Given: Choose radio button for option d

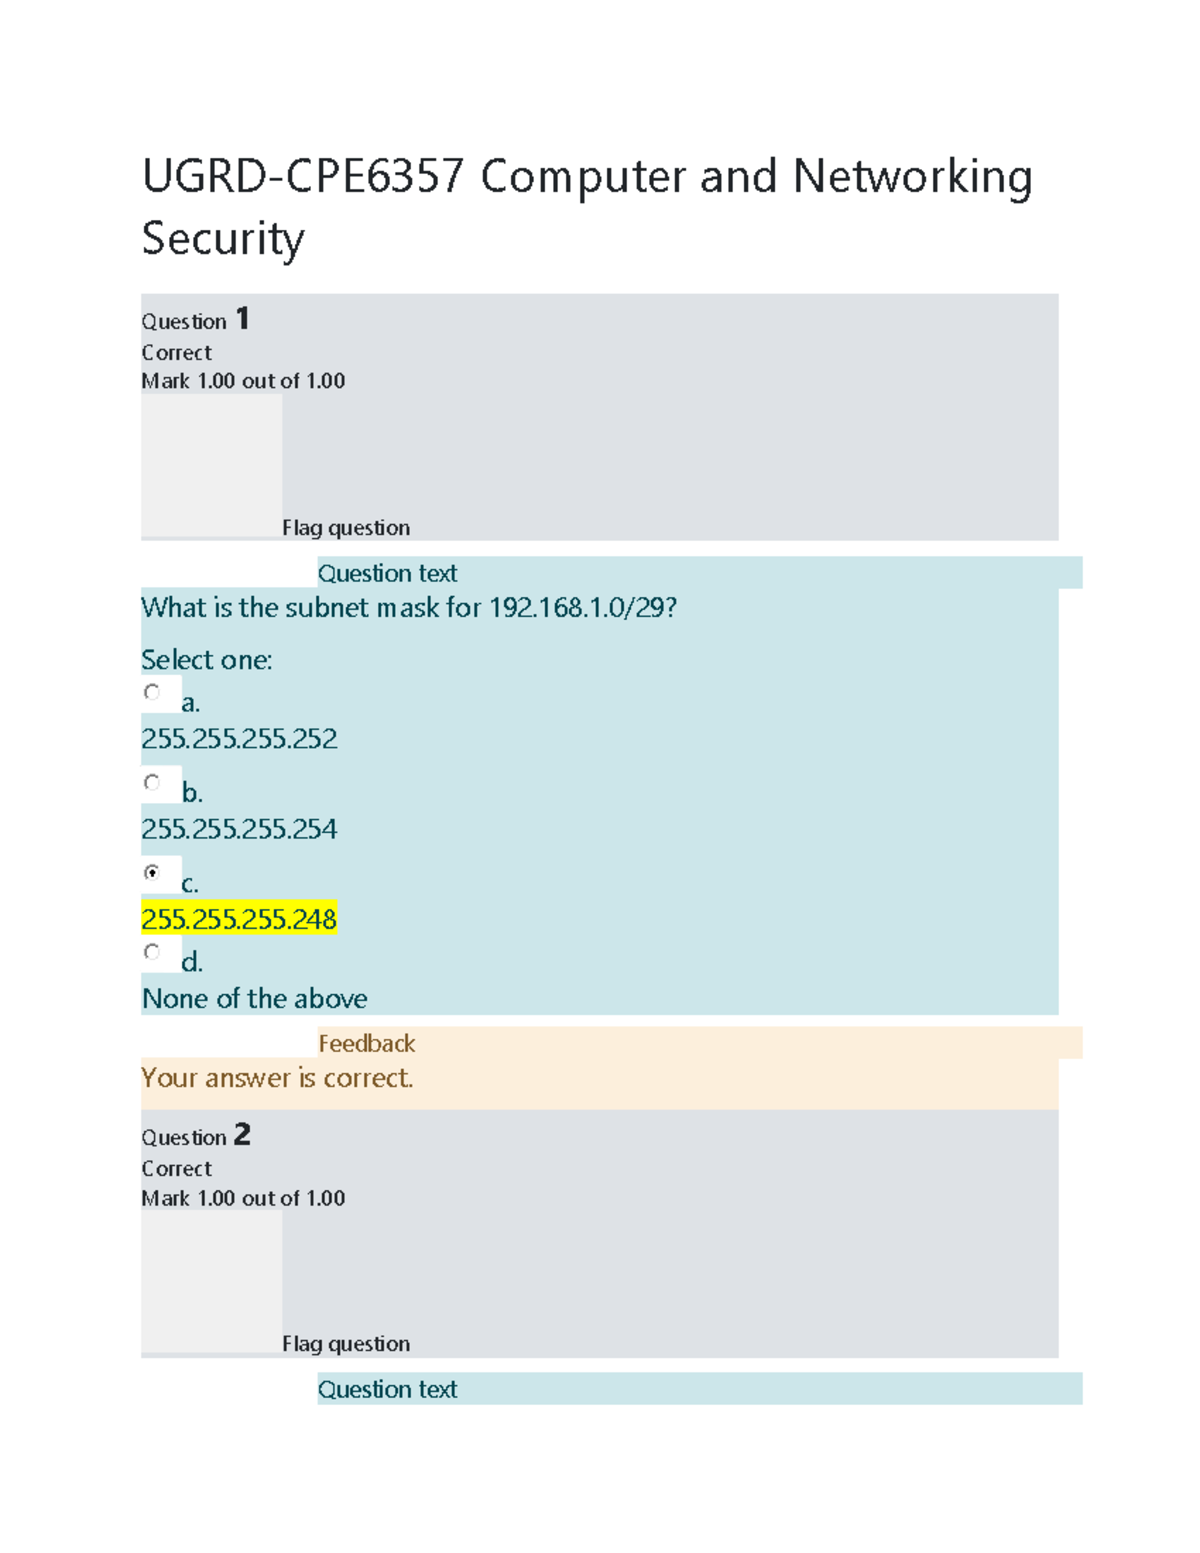Looking at the screenshot, I should click(x=152, y=952).
